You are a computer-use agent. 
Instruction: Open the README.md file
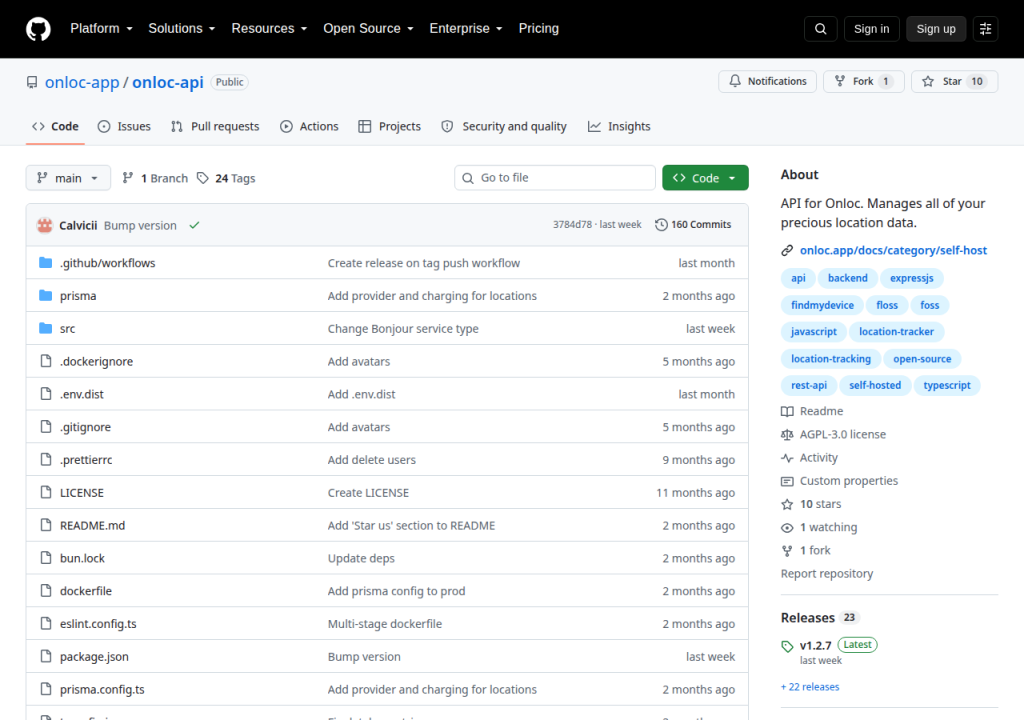coord(93,525)
